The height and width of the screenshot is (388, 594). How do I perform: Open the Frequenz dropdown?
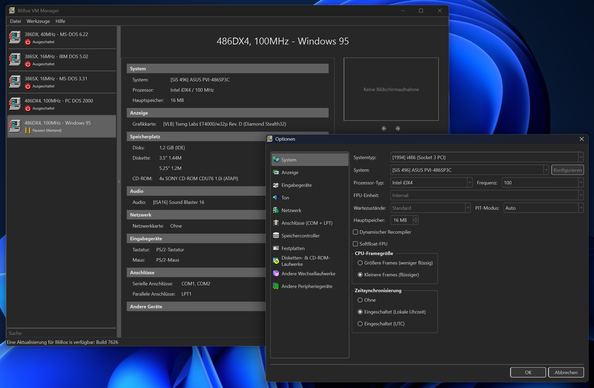pos(542,183)
